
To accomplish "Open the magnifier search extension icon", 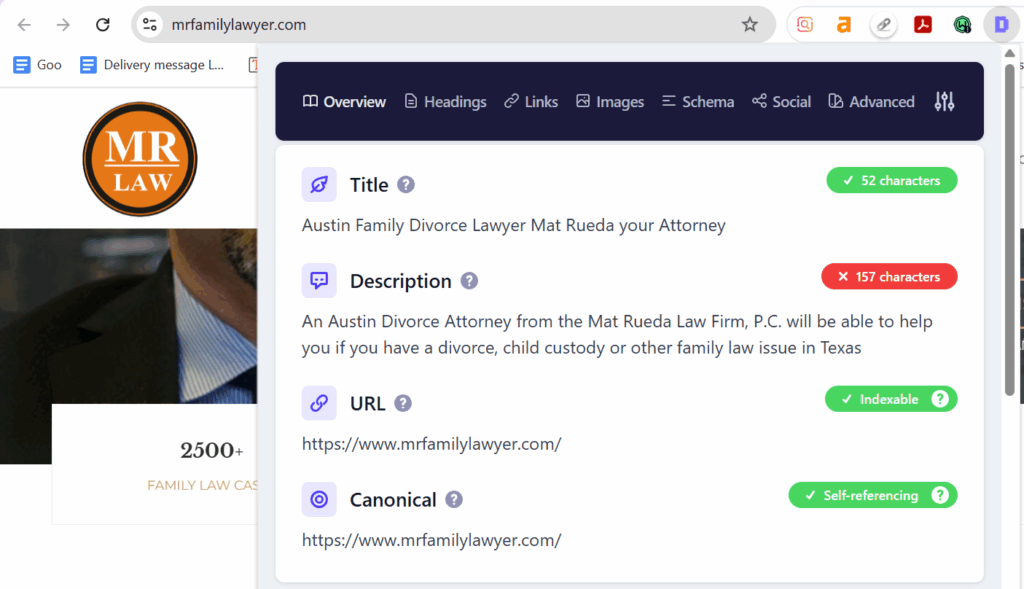I will (805, 25).
